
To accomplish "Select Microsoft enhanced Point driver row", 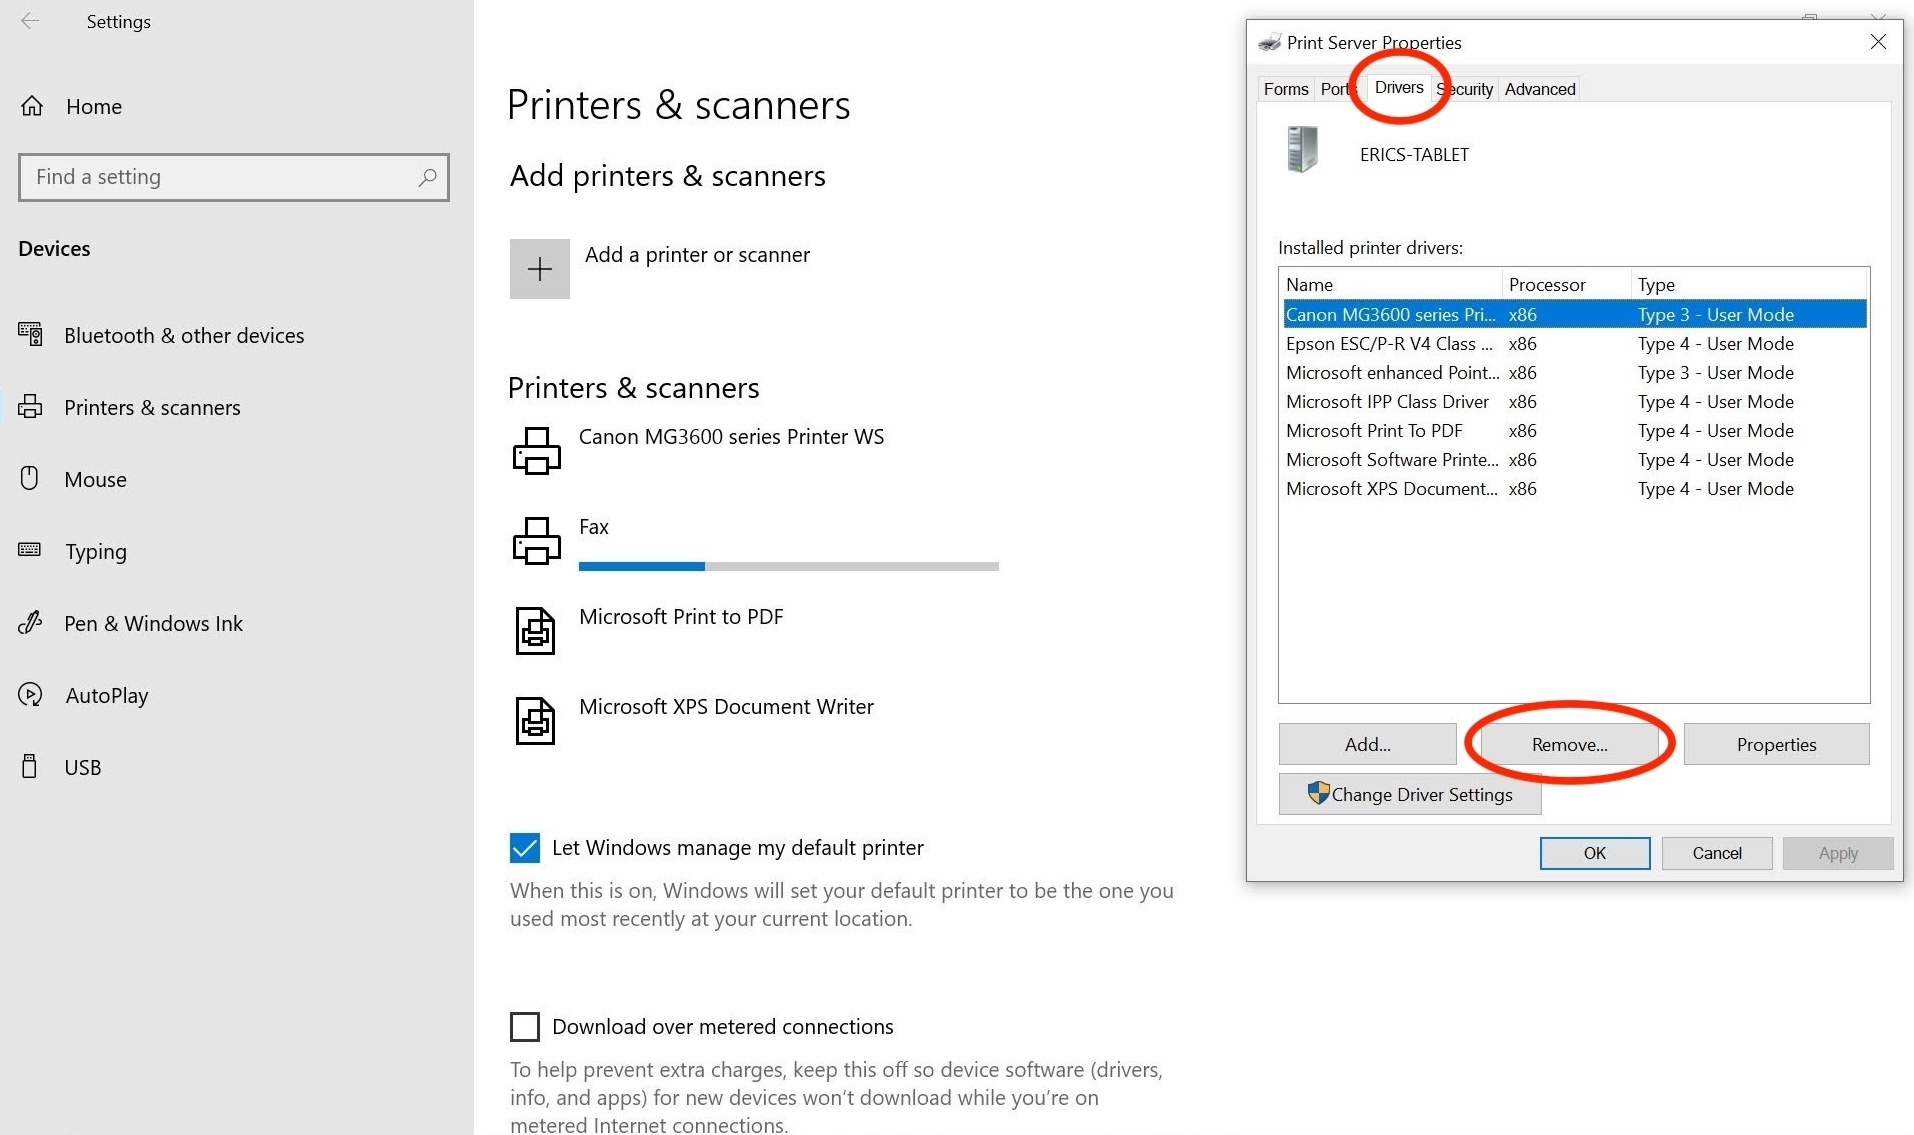I will (1575, 372).
